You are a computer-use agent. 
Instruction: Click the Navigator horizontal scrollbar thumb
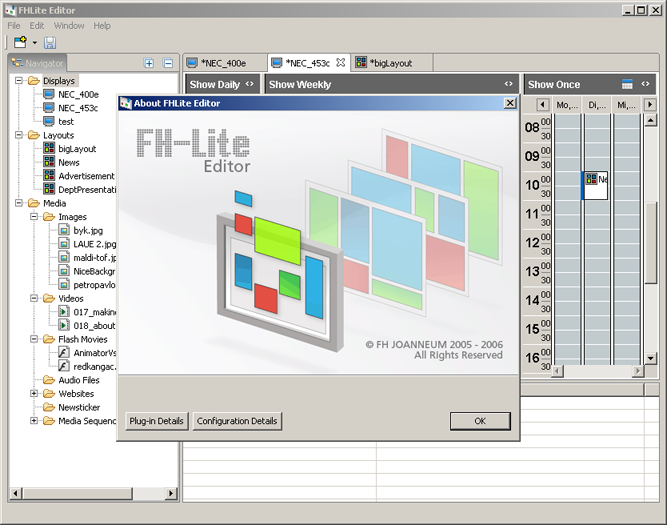pos(77,494)
